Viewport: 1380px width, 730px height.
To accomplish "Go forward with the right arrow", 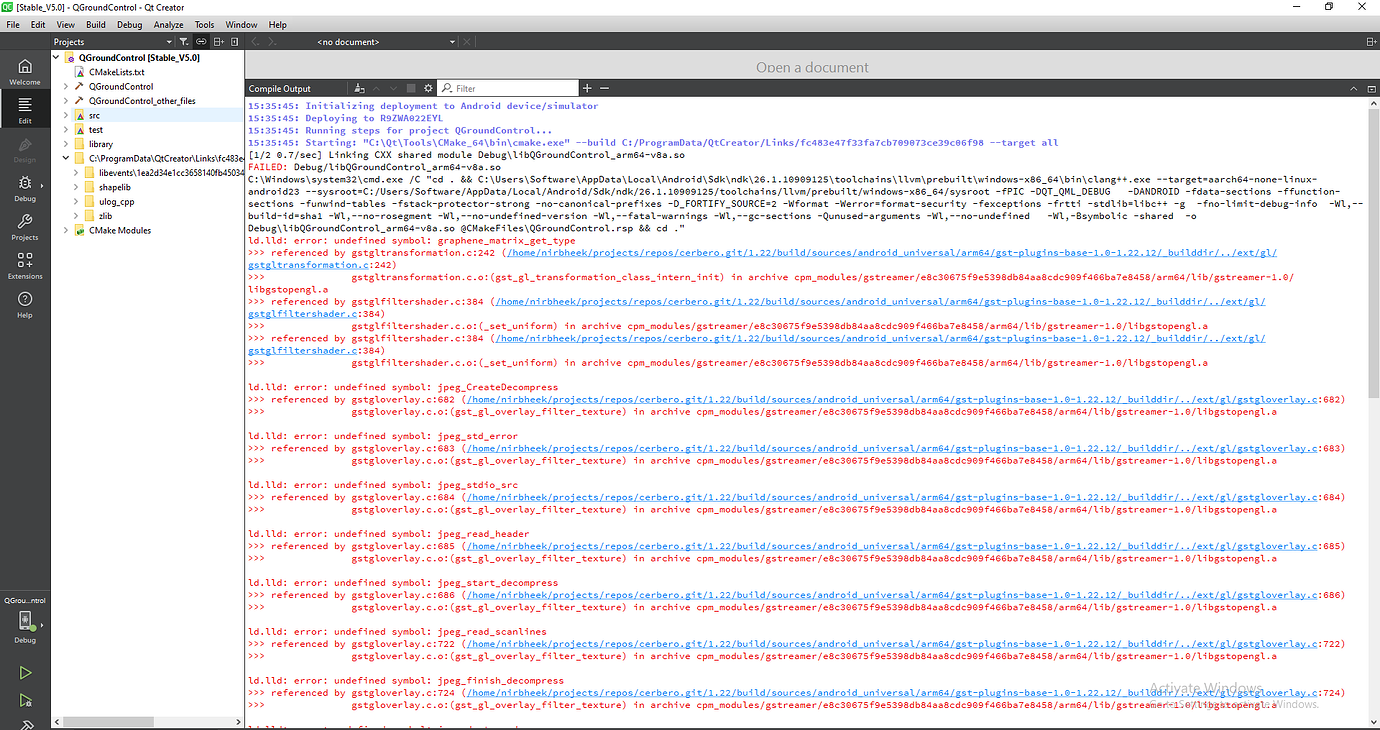I will point(273,42).
